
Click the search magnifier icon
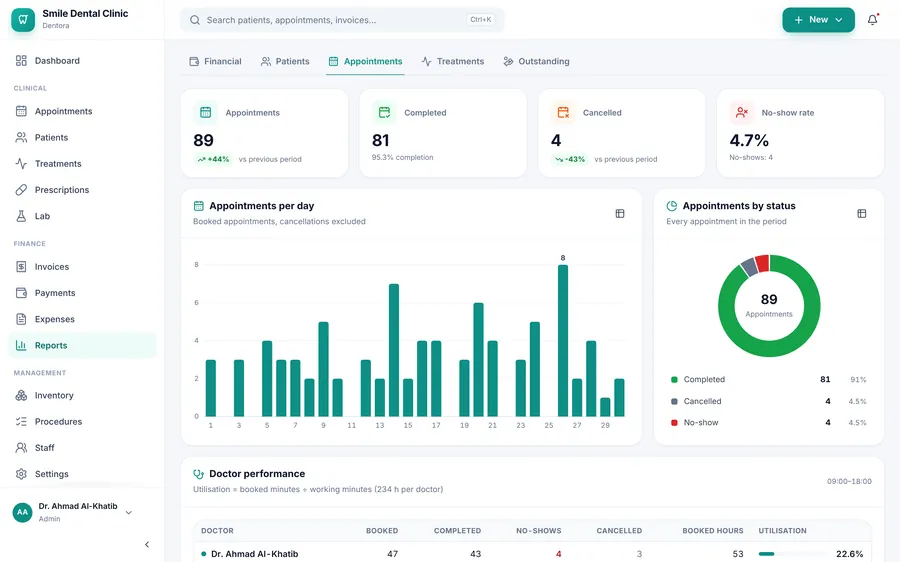195,20
